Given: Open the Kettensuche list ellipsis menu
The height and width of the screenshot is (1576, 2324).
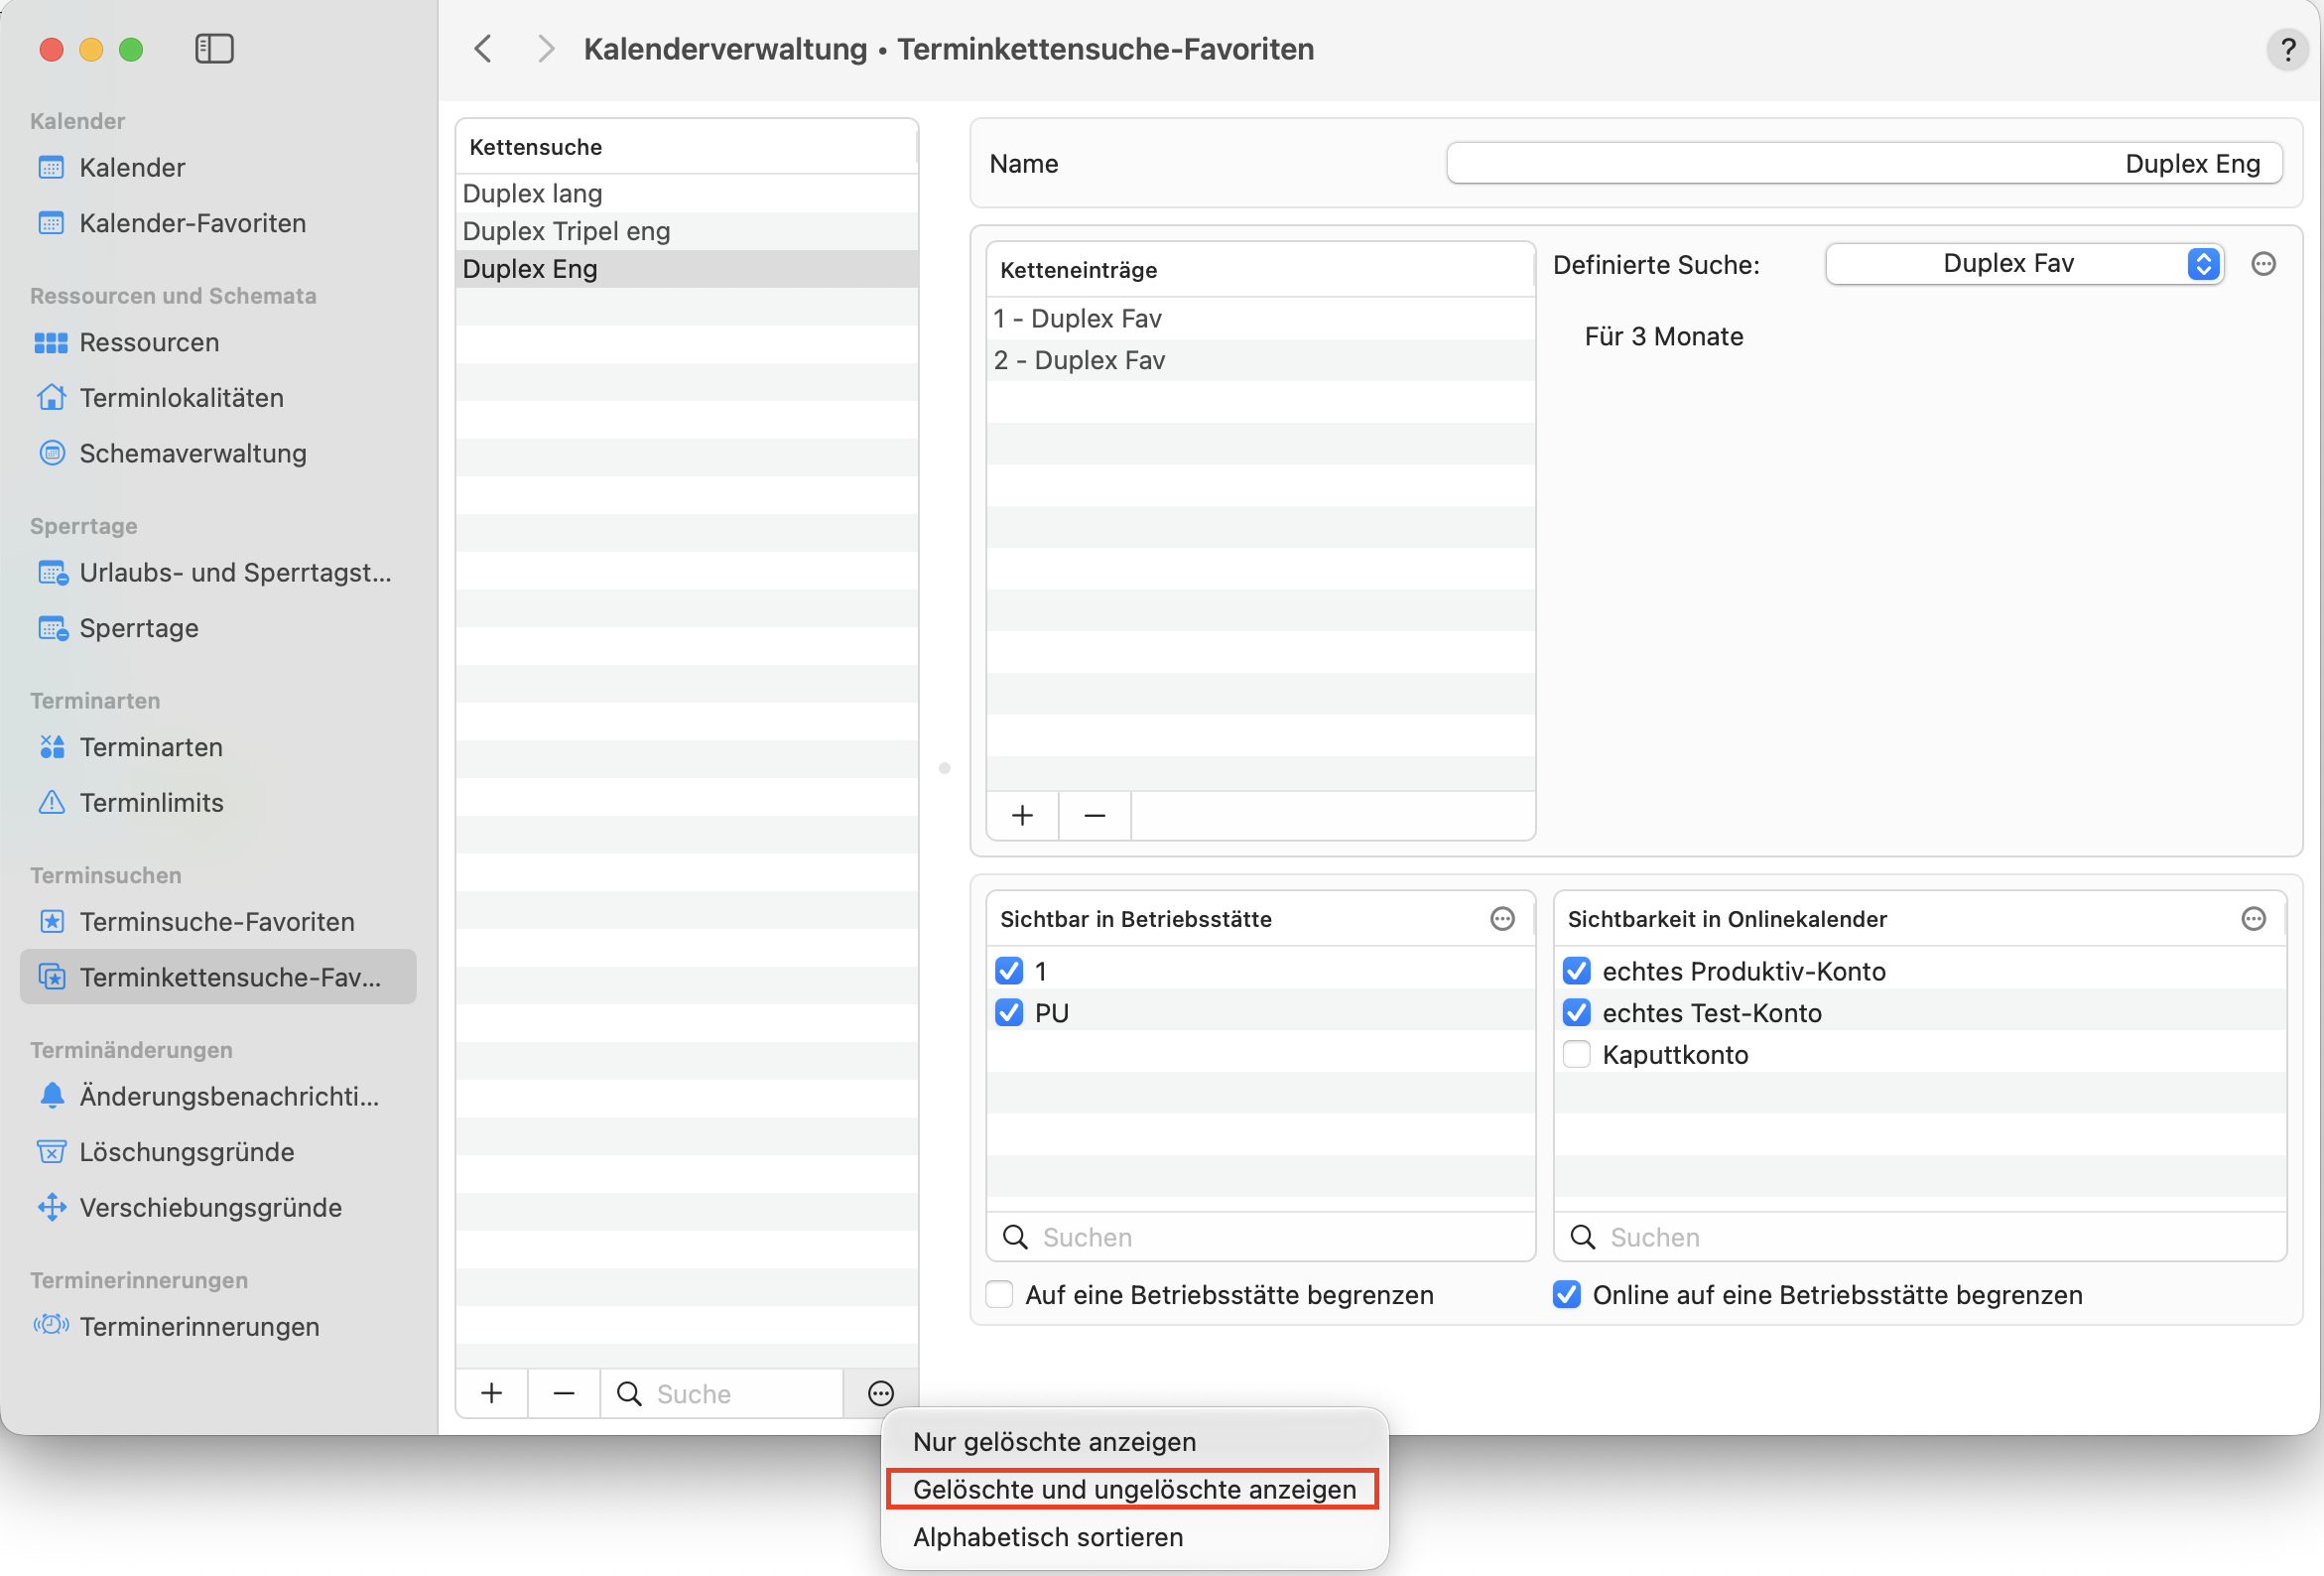Looking at the screenshot, I should pyautogui.click(x=881, y=1392).
